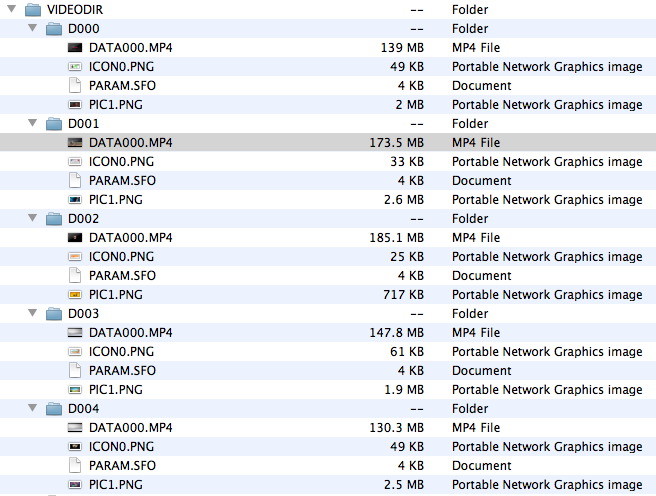The width and height of the screenshot is (656, 496).
Task: Click the 2.5 MB PIC1.PNG image icon
Action: point(75,484)
